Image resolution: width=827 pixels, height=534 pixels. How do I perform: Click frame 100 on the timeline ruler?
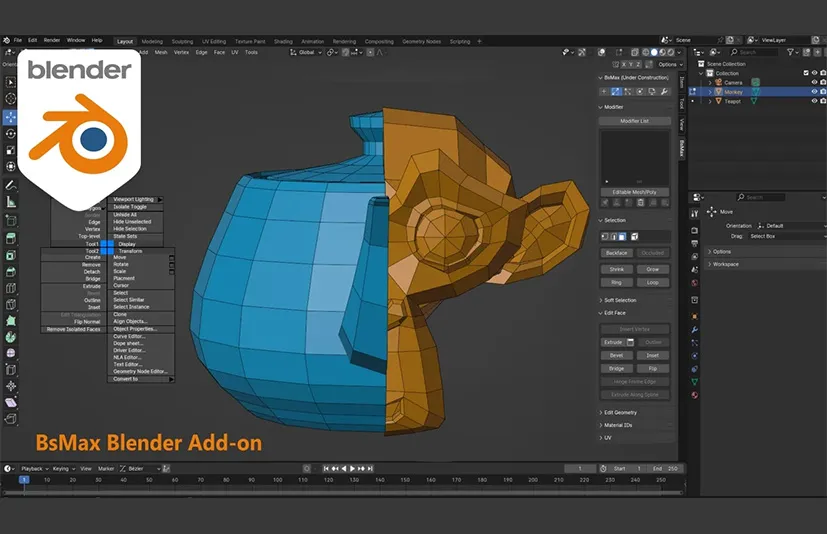click(x=277, y=480)
